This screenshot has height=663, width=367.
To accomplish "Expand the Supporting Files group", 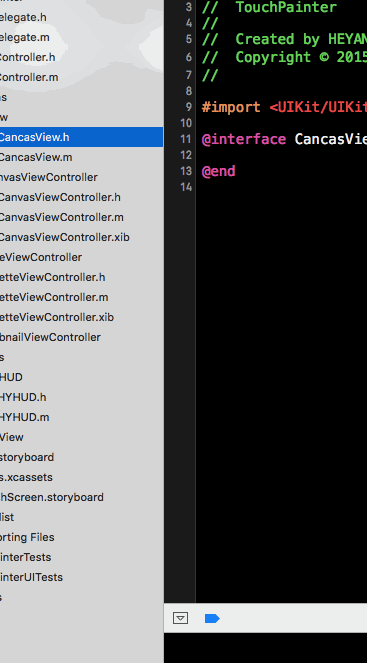I will click(x=27, y=537).
